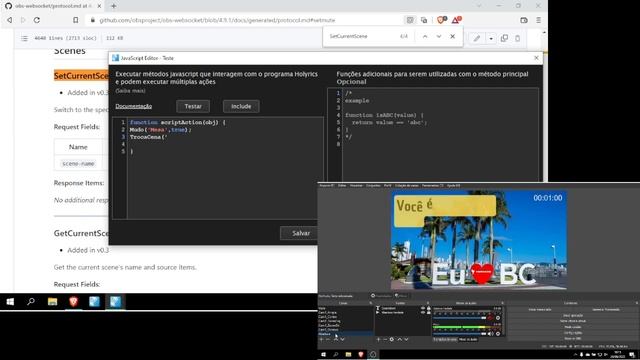The width and height of the screenshot is (640, 360).
Task: Open the Brave hamburger menu
Action: point(538,20)
